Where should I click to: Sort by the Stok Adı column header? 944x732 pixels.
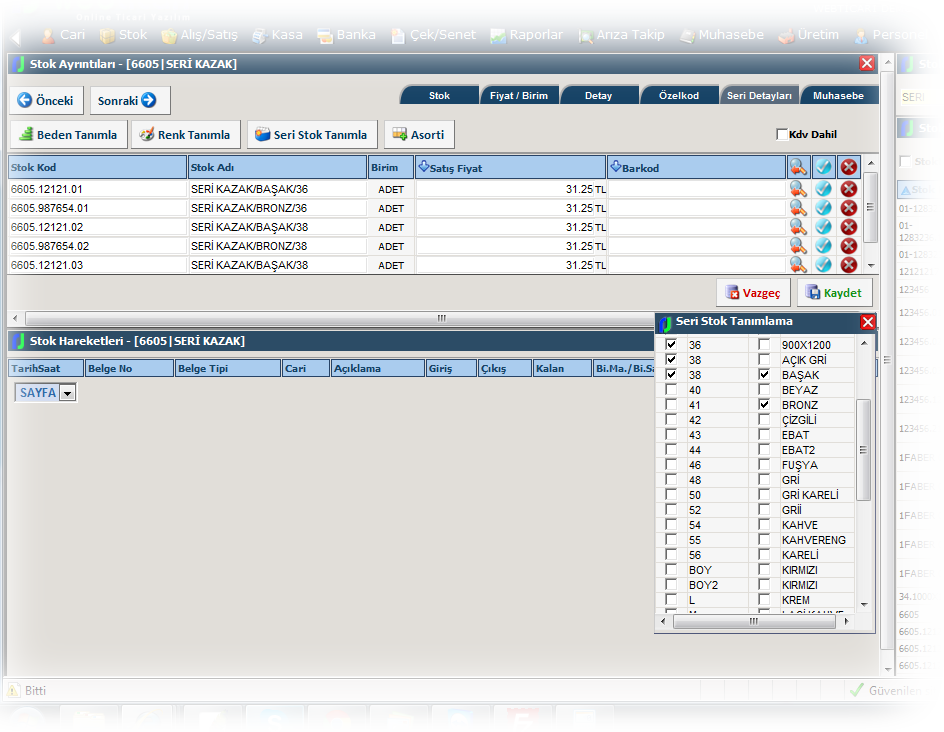(277, 167)
